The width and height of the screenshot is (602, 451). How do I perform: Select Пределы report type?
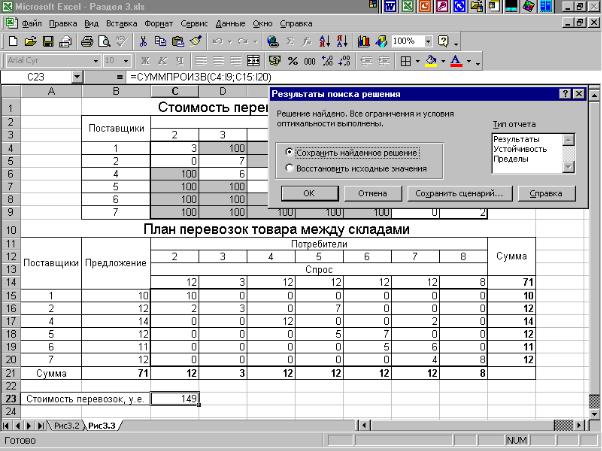click(x=511, y=159)
